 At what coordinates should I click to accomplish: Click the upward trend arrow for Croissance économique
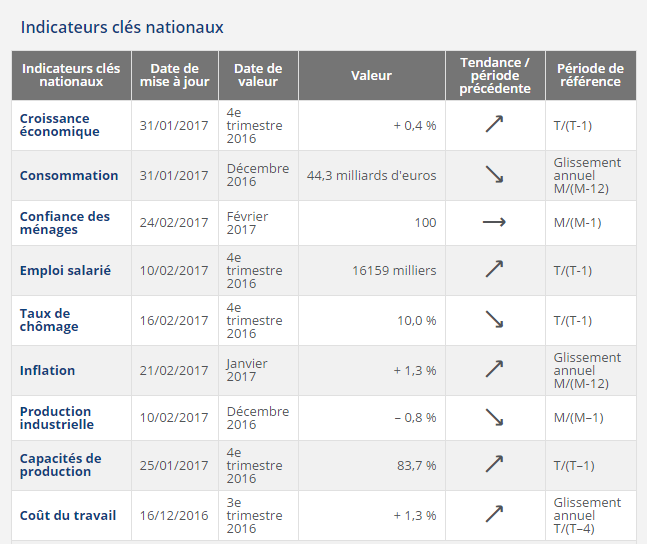[494, 125]
